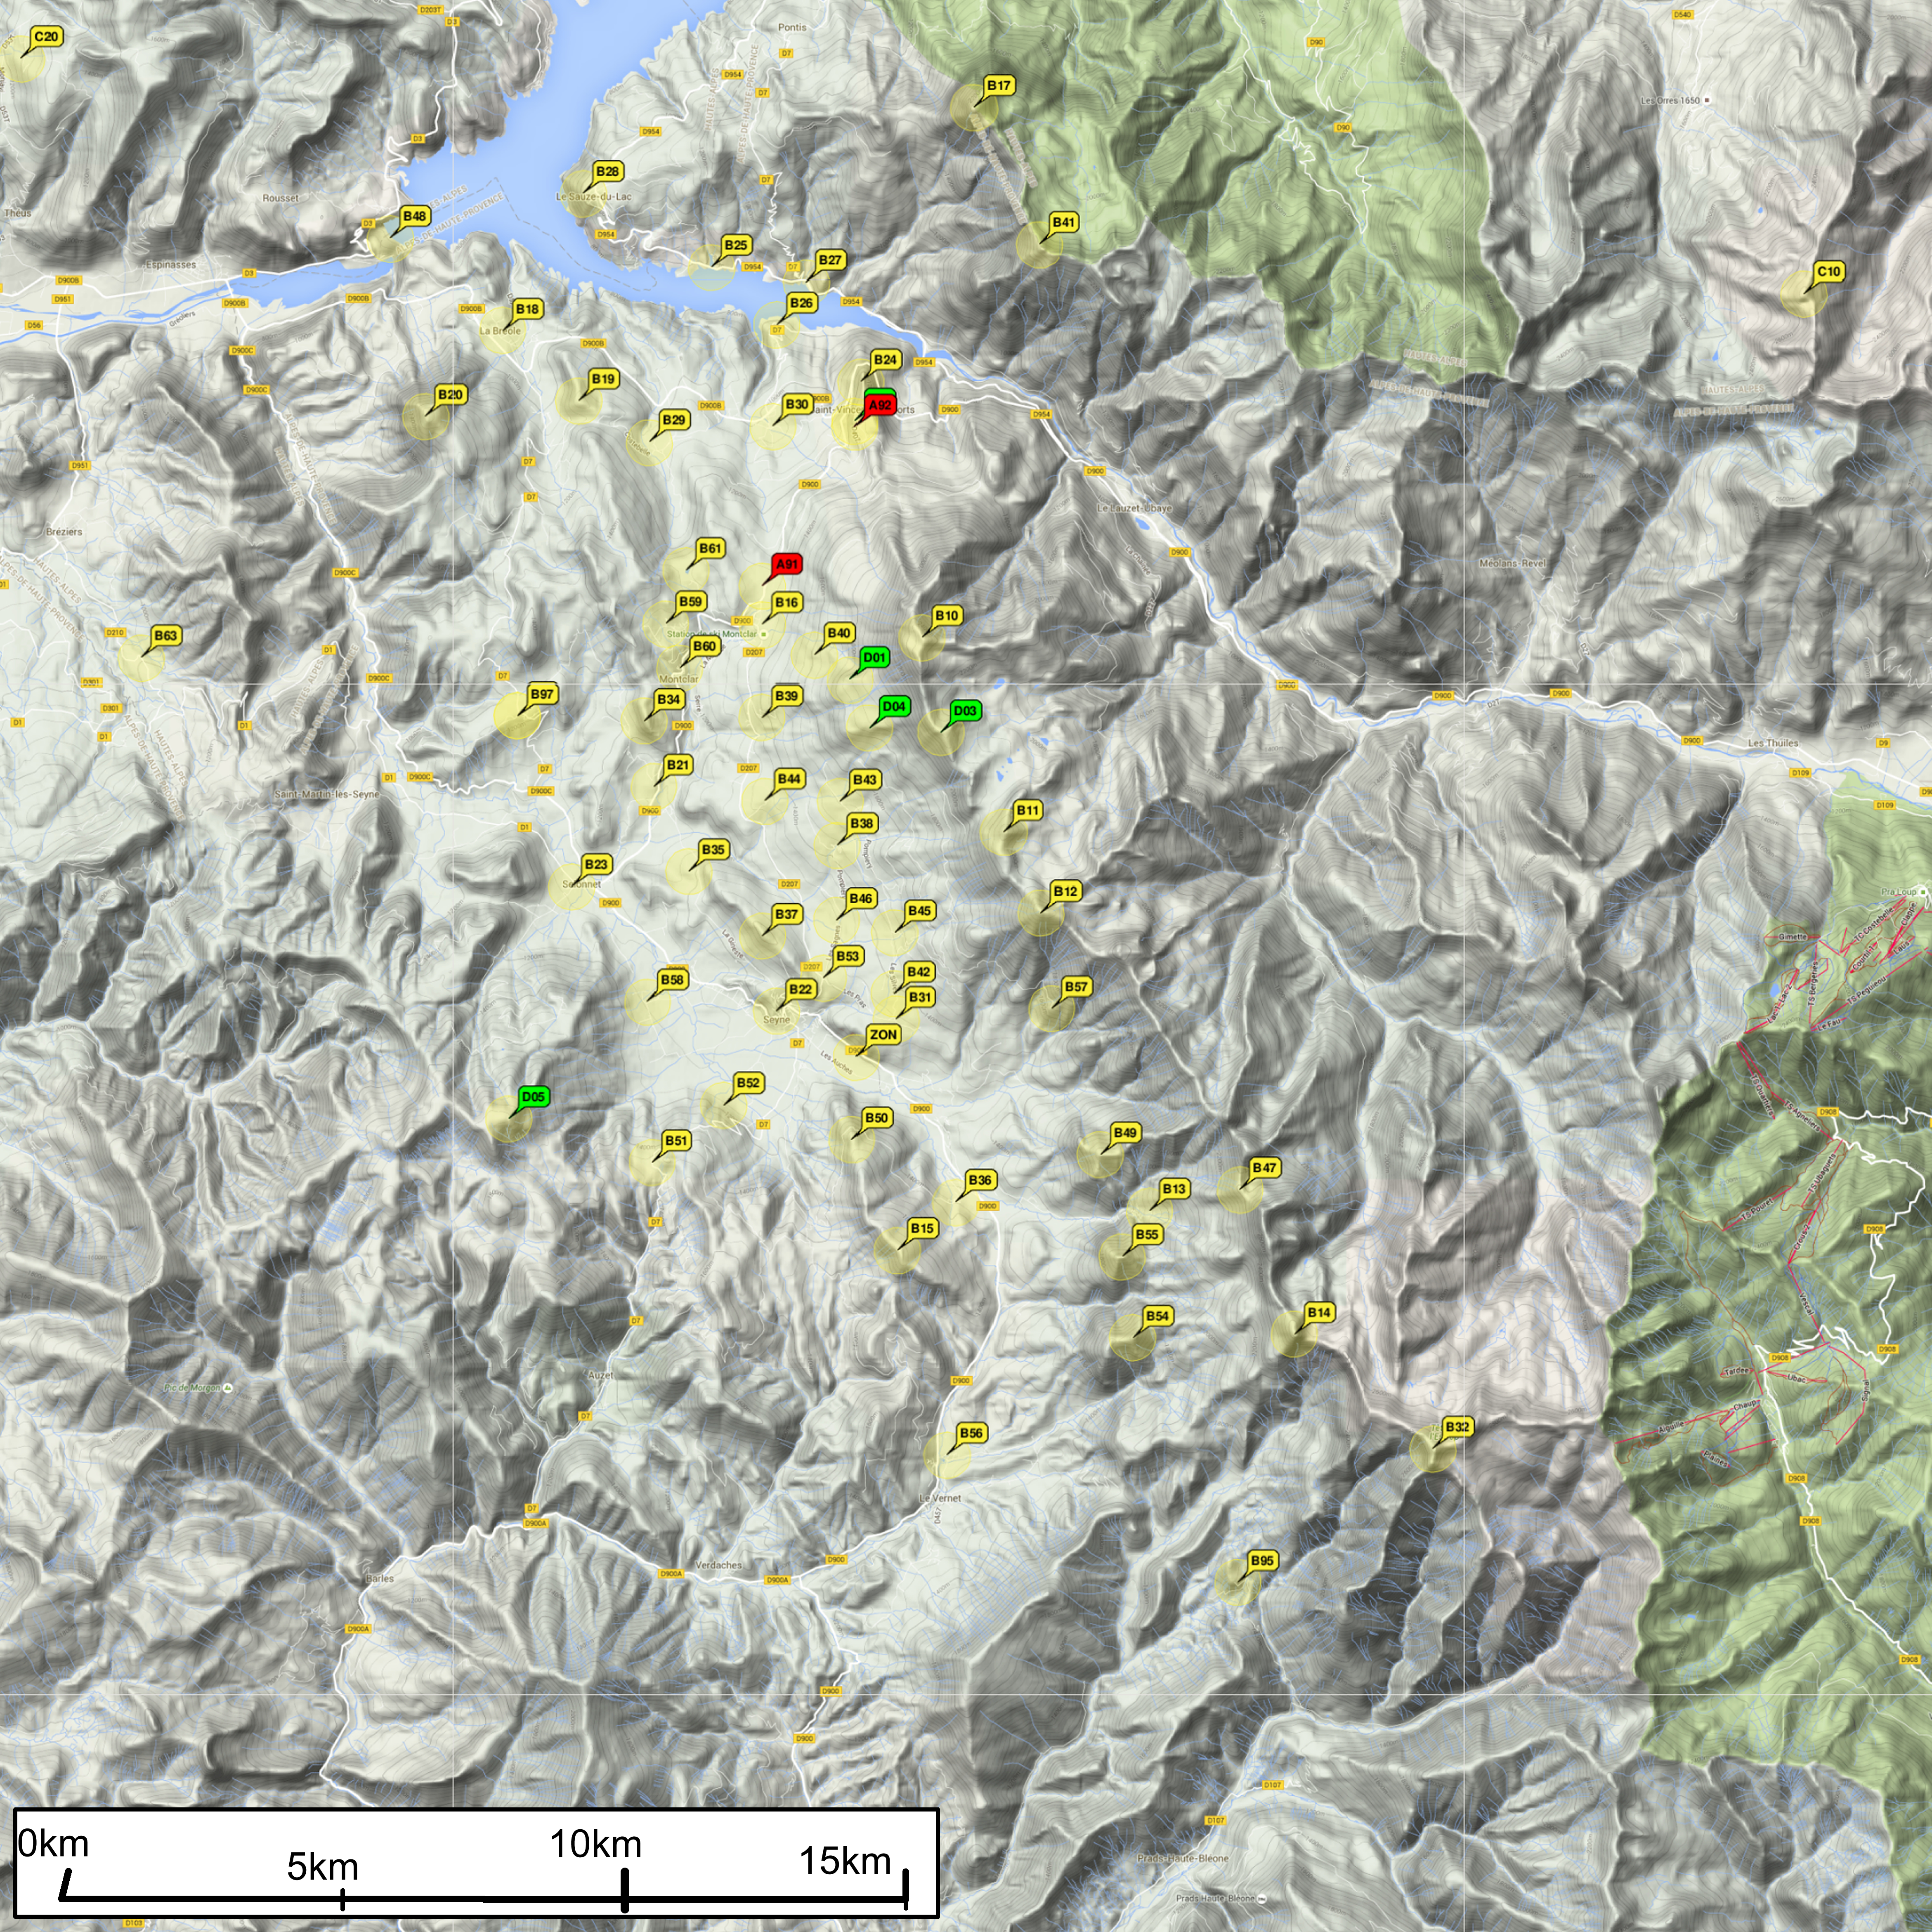1932x1932 pixels.
Task: Select the B17 waypoint label
Action: (998, 86)
